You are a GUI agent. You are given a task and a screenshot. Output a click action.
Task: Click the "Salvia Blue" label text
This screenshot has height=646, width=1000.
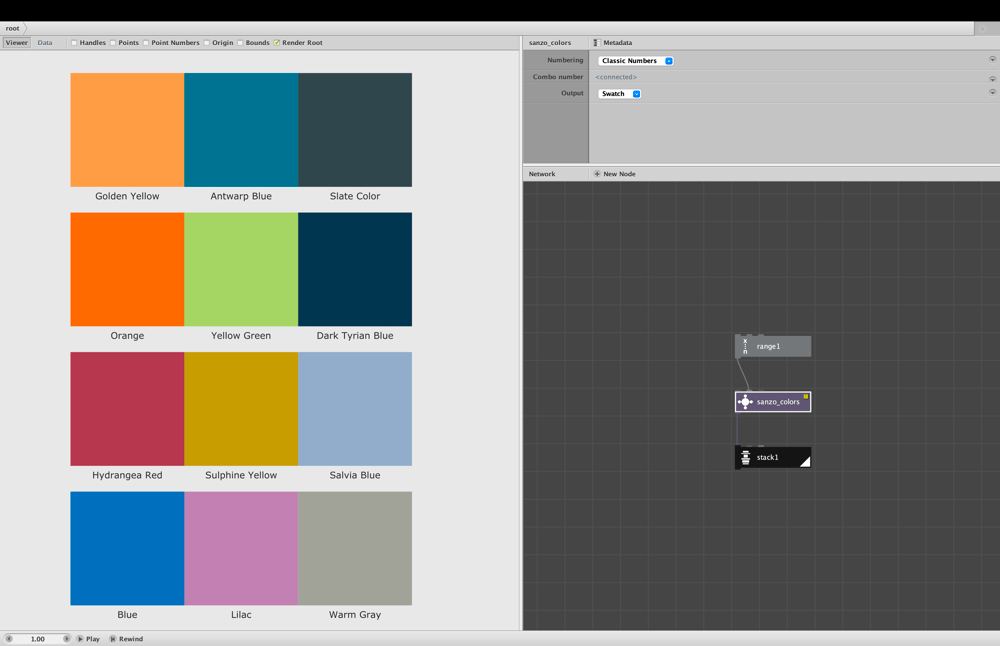point(355,475)
